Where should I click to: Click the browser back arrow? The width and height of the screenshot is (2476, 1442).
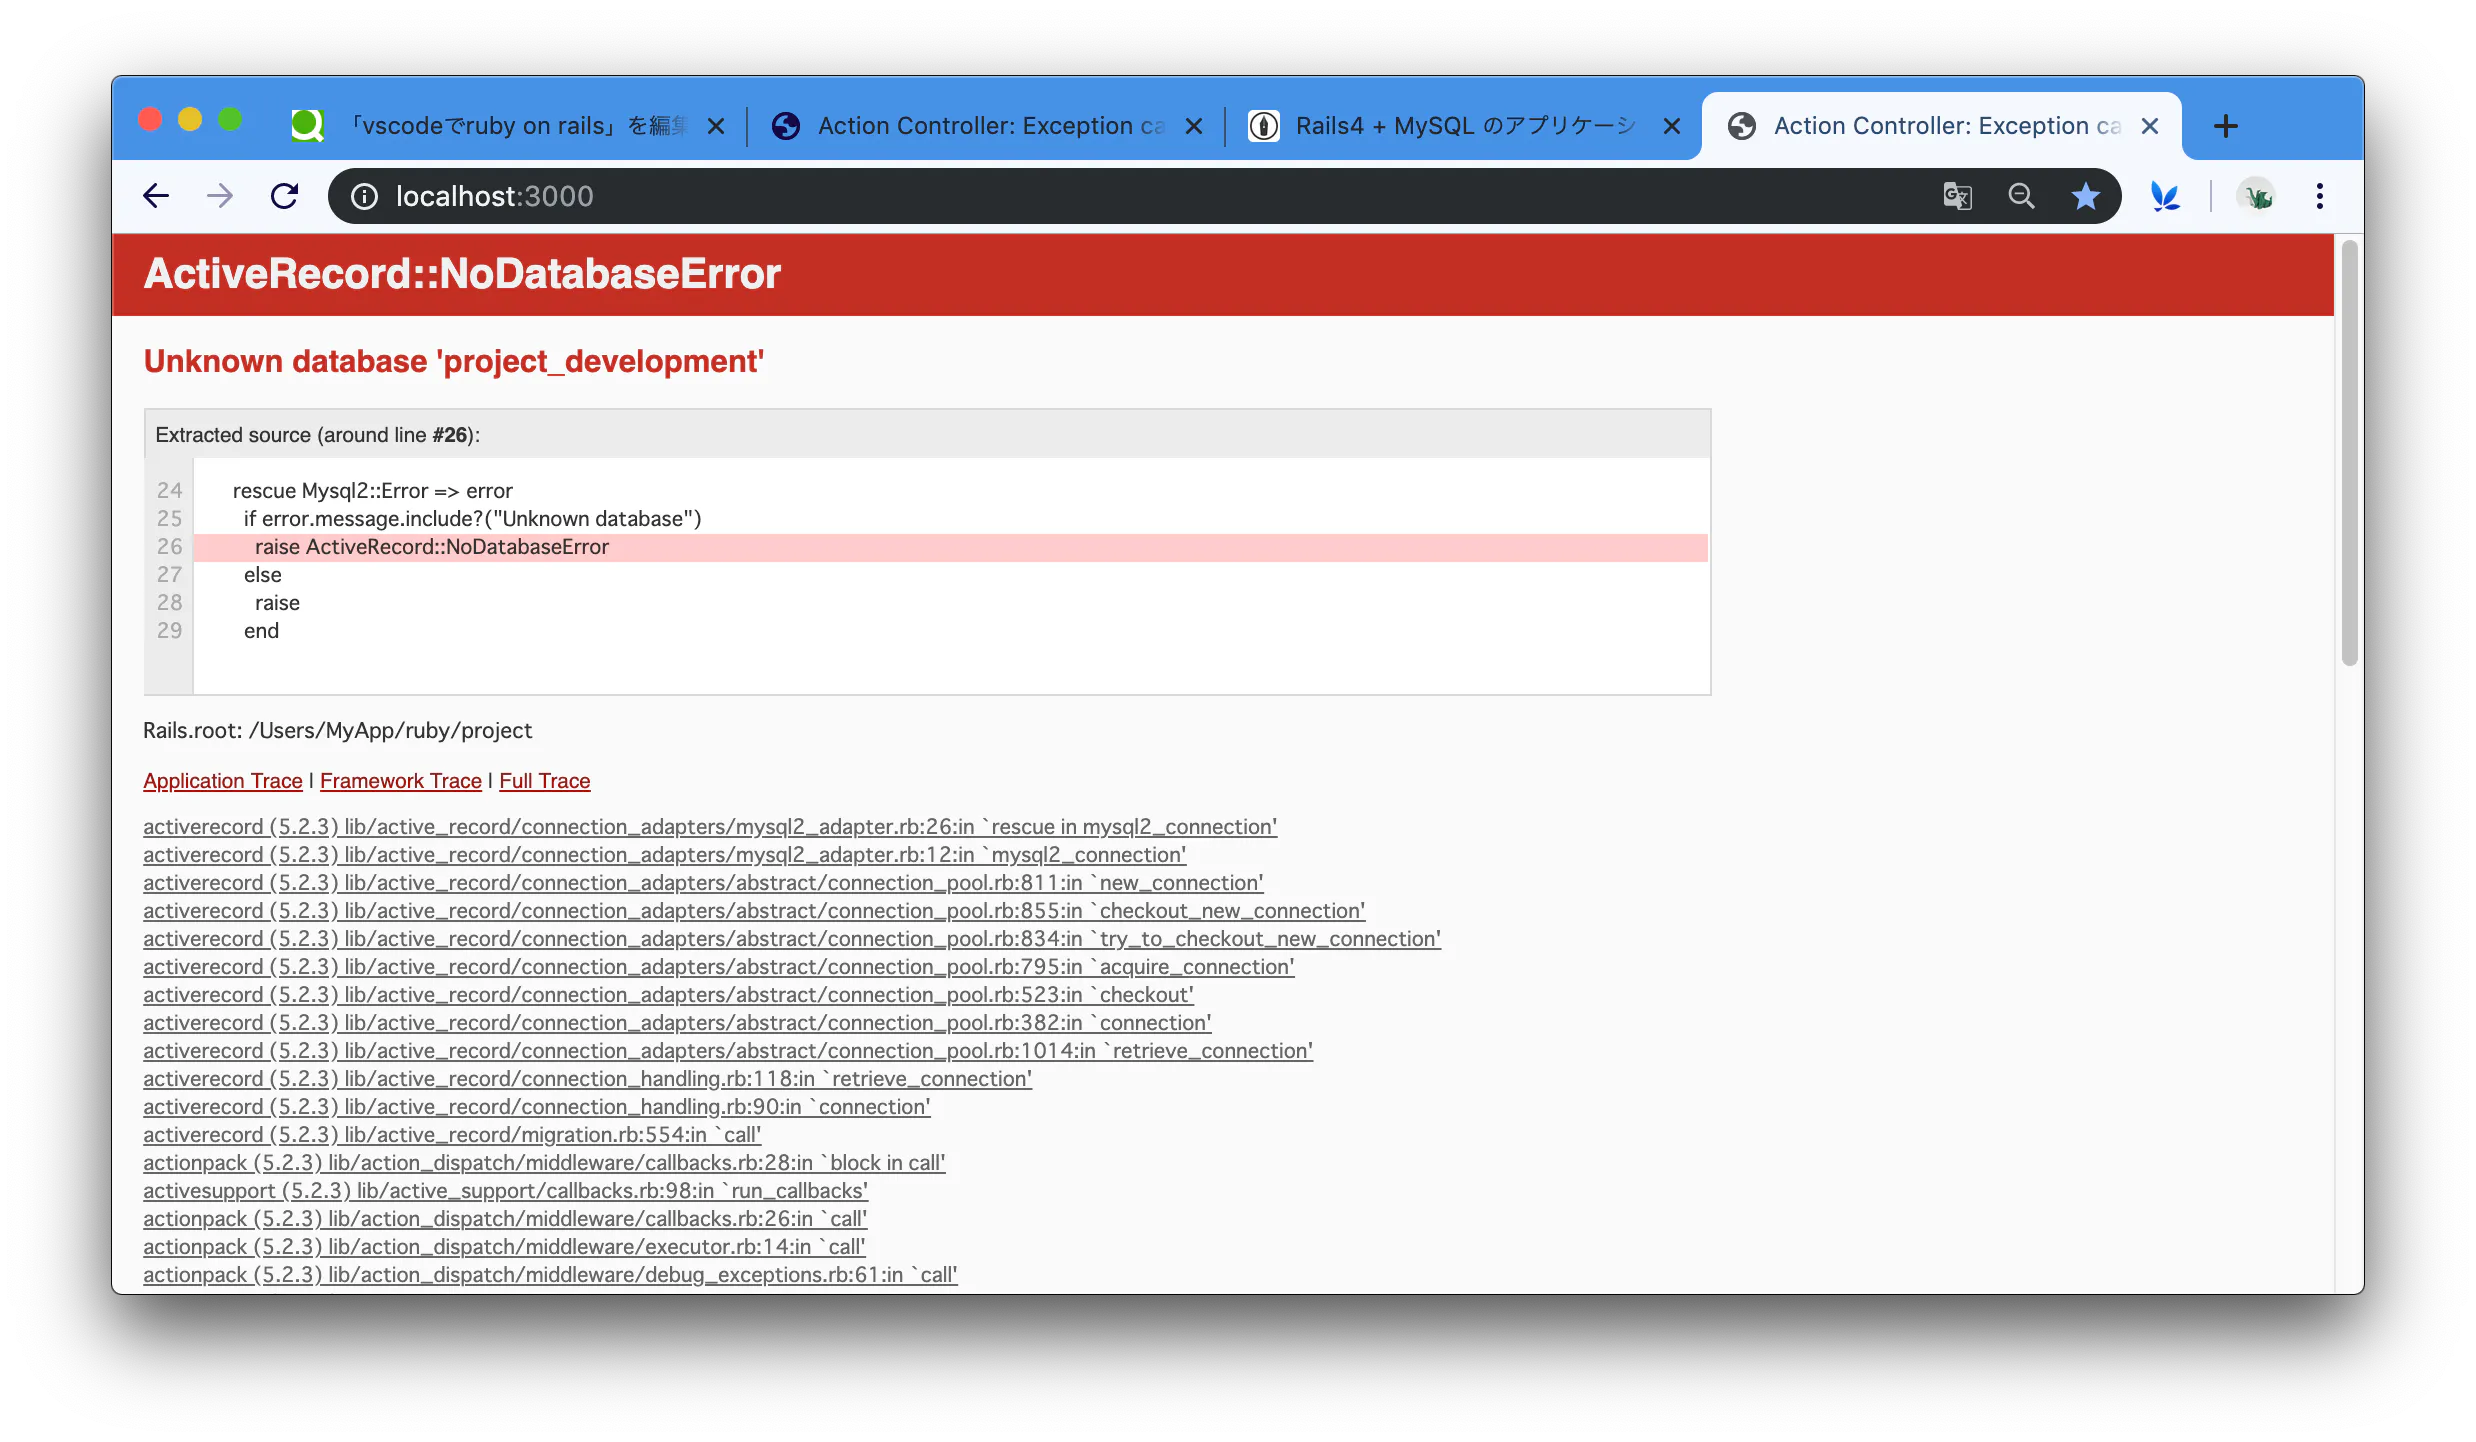pos(156,196)
